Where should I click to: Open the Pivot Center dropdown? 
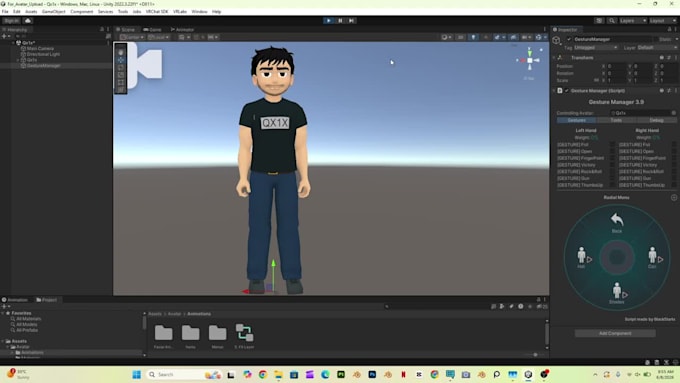coord(132,37)
